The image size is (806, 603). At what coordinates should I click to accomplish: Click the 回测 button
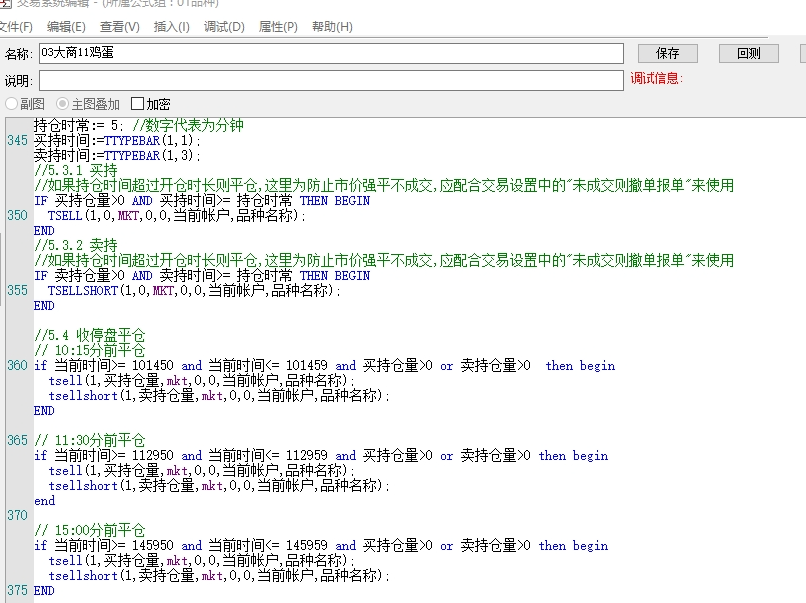click(748, 53)
